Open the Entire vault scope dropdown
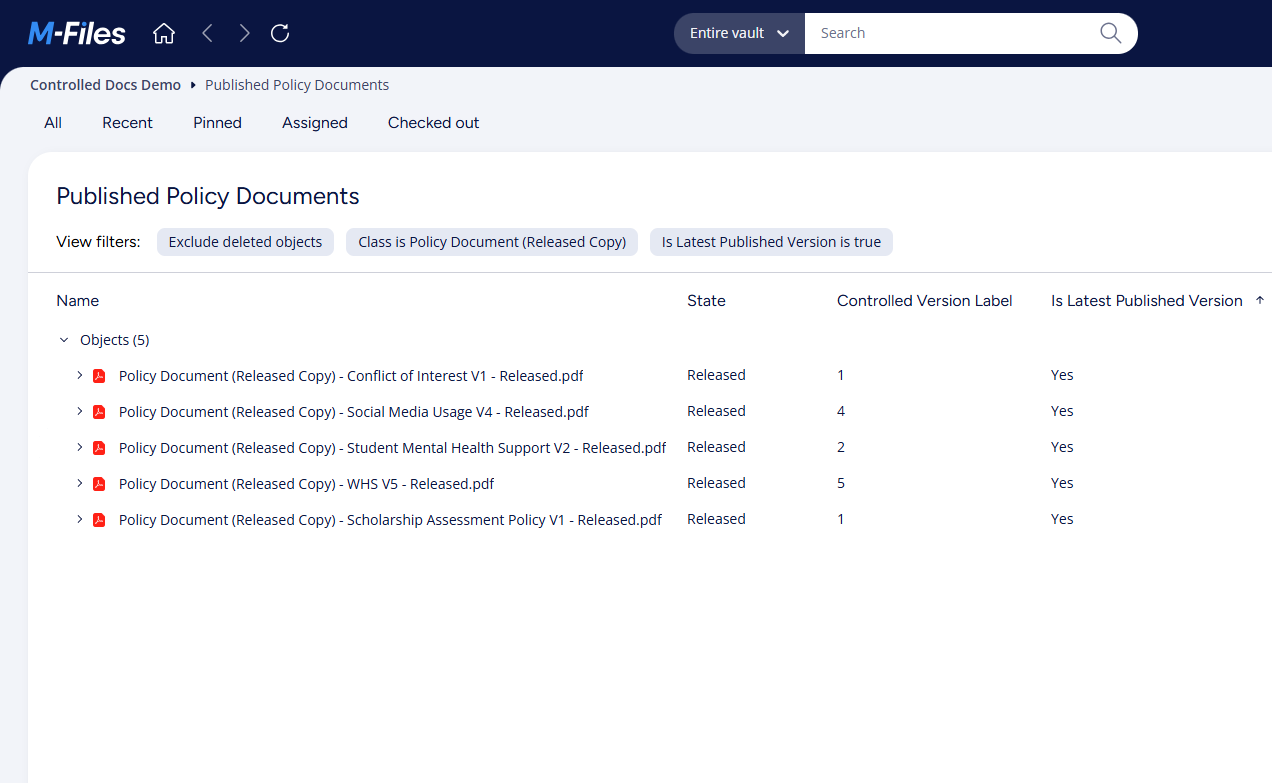Screen dimensions: 1272x783 tap(739, 33)
